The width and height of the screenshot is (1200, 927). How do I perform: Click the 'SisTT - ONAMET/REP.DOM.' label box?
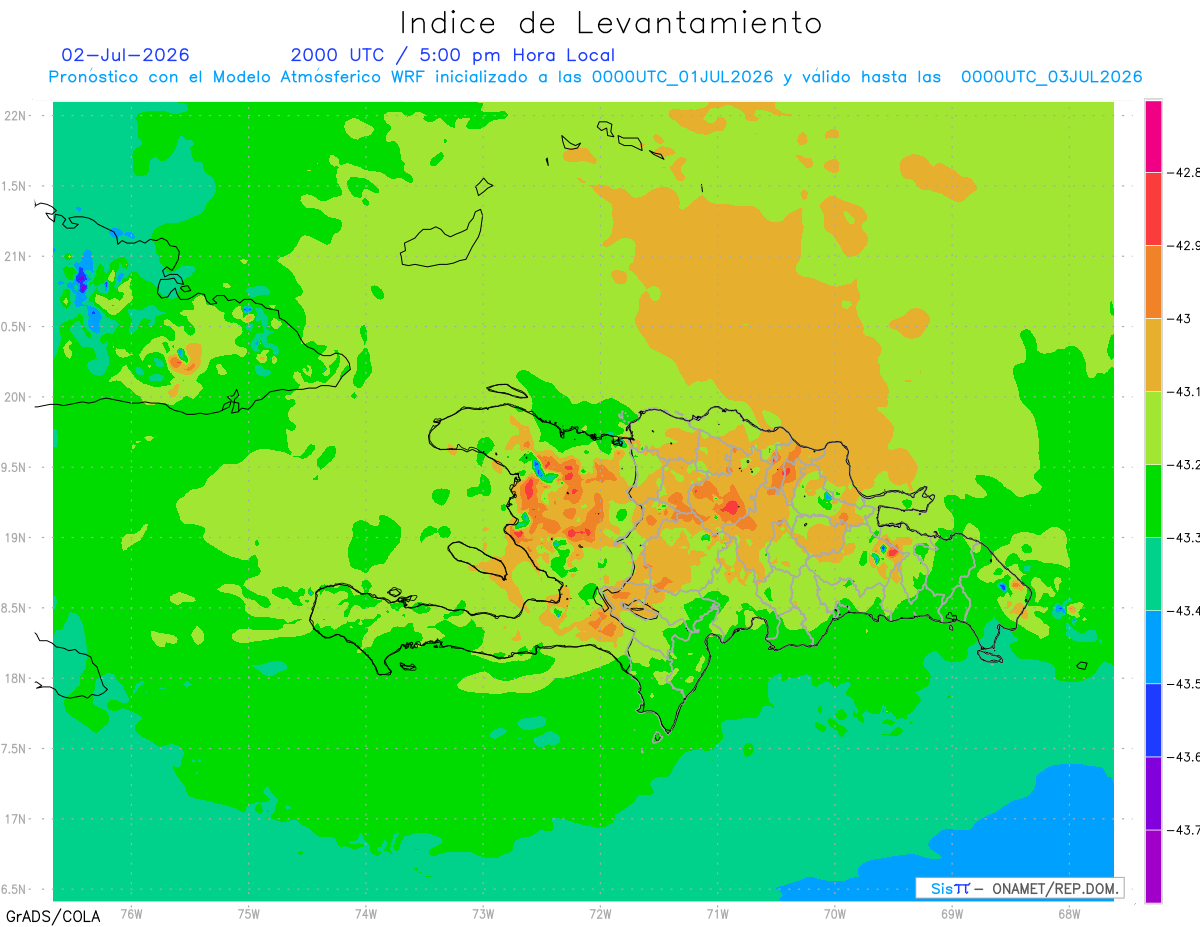pos(1019,888)
